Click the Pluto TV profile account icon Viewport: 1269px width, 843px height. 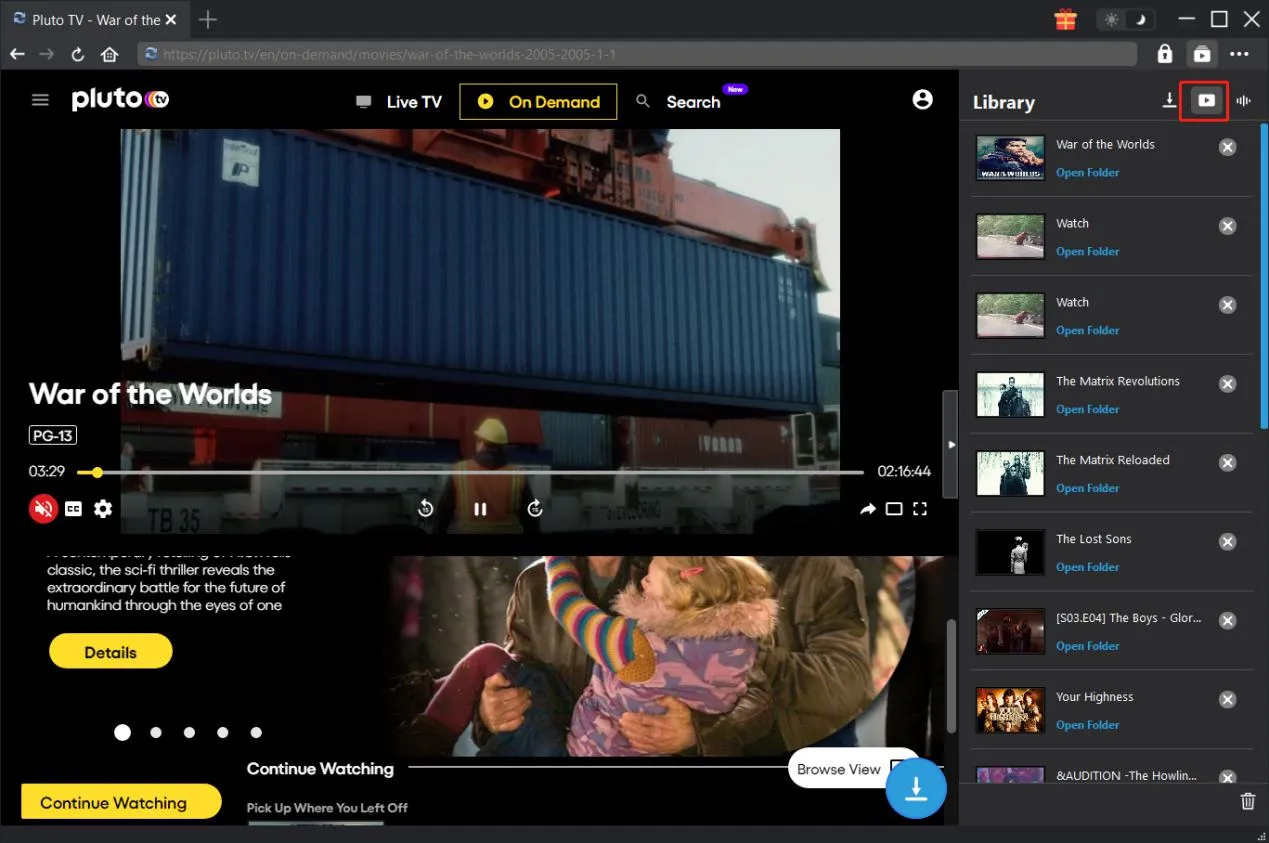point(922,99)
